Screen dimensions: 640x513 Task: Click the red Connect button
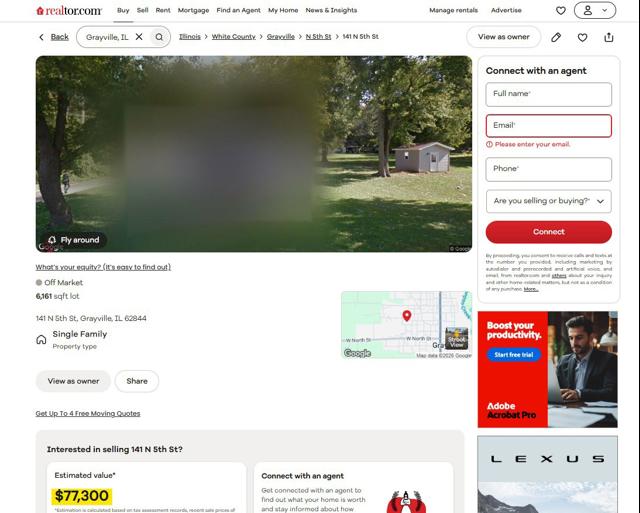pyautogui.click(x=549, y=232)
